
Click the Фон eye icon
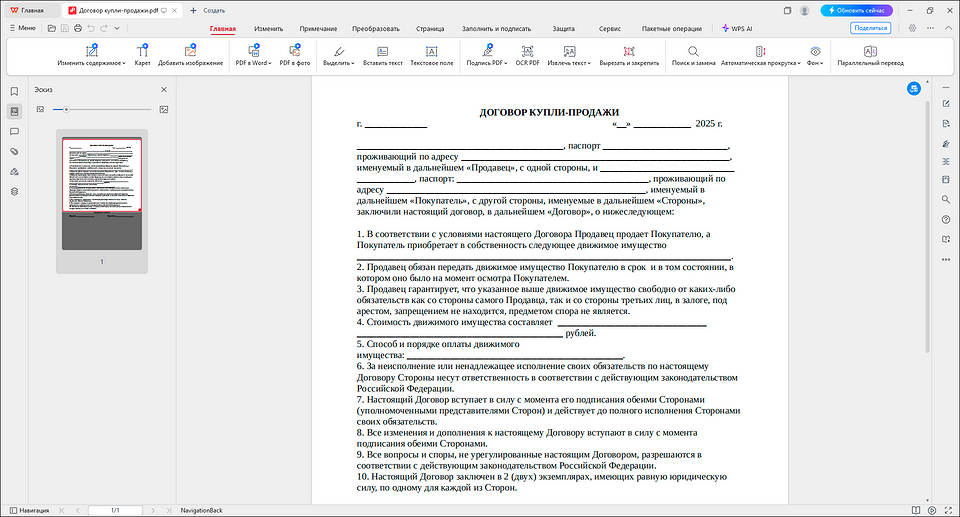(815, 51)
